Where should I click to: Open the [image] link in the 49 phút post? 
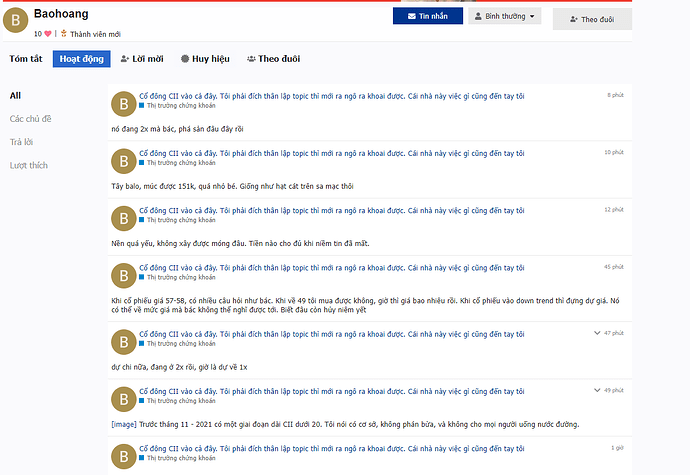click(124, 424)
